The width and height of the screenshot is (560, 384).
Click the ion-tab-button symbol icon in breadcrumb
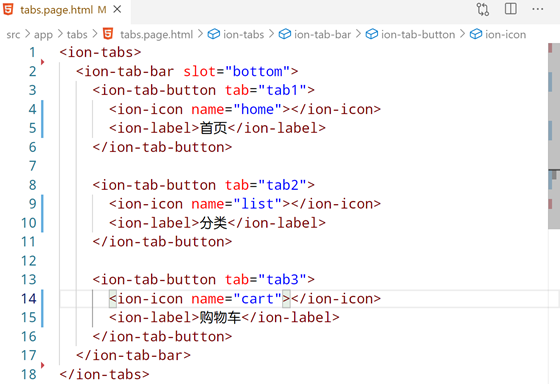pyautogui.click(x=372, y=34)
